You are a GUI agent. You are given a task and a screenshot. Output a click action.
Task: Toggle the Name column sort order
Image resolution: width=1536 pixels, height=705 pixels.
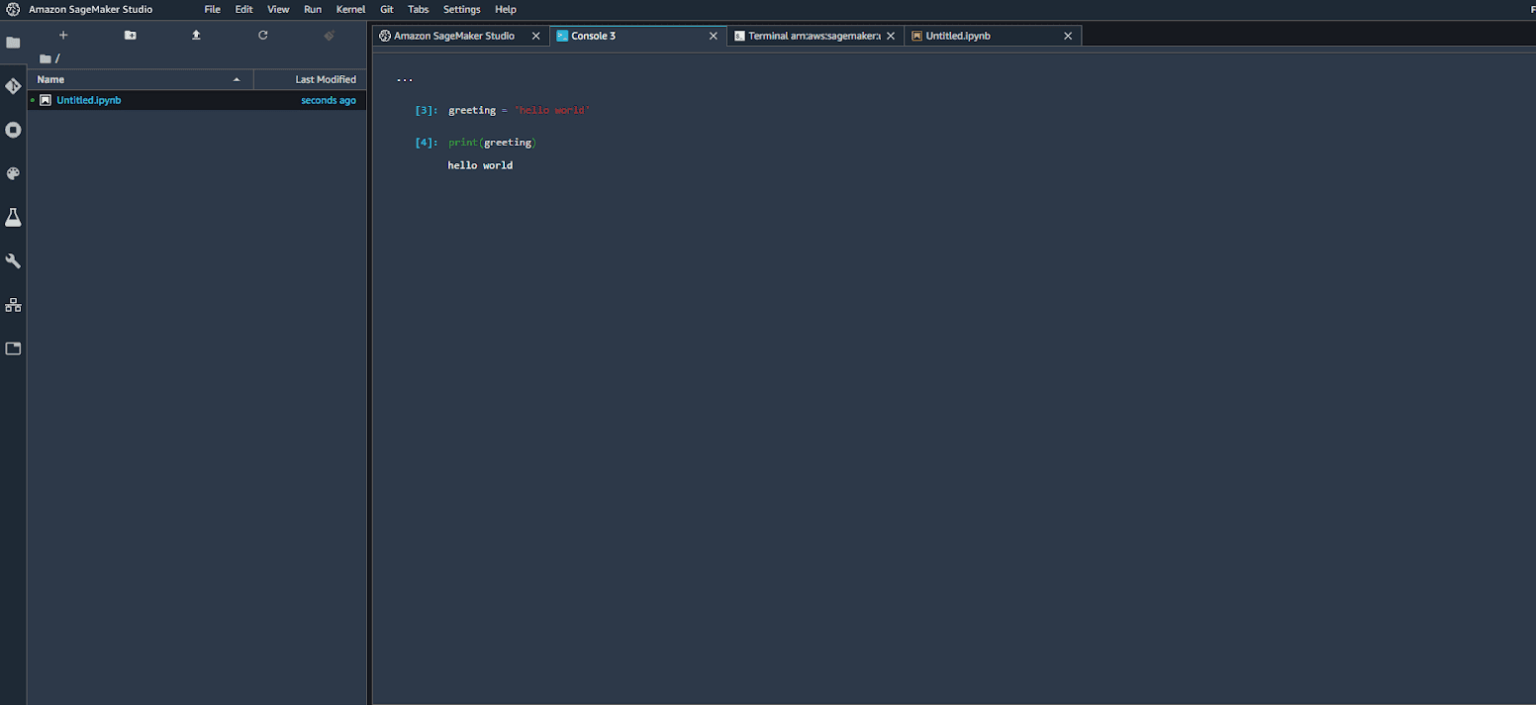click(x=50, y=79)
